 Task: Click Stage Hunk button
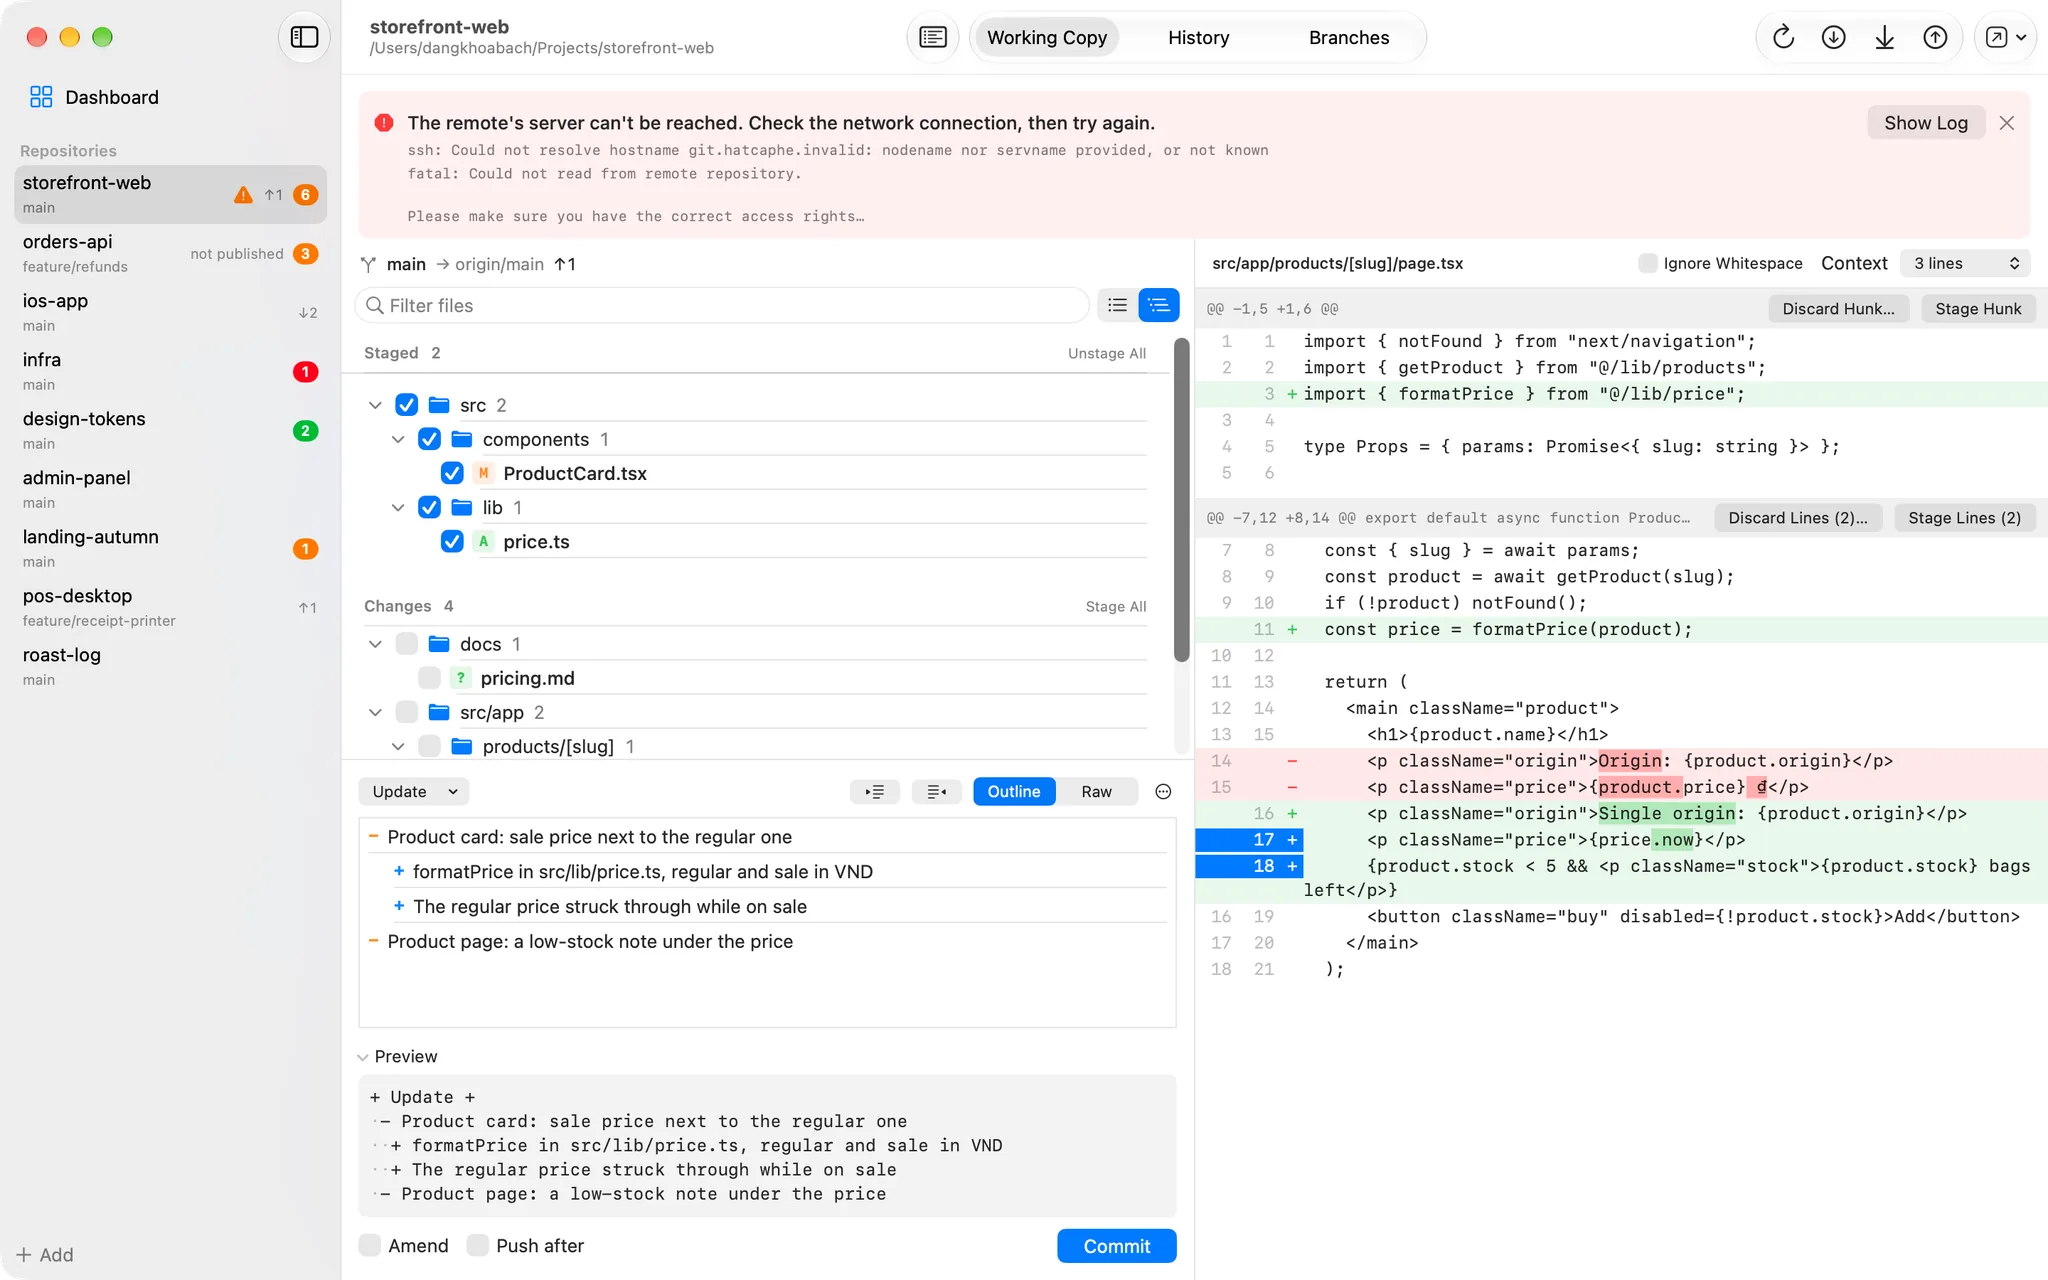(1977, 309)
